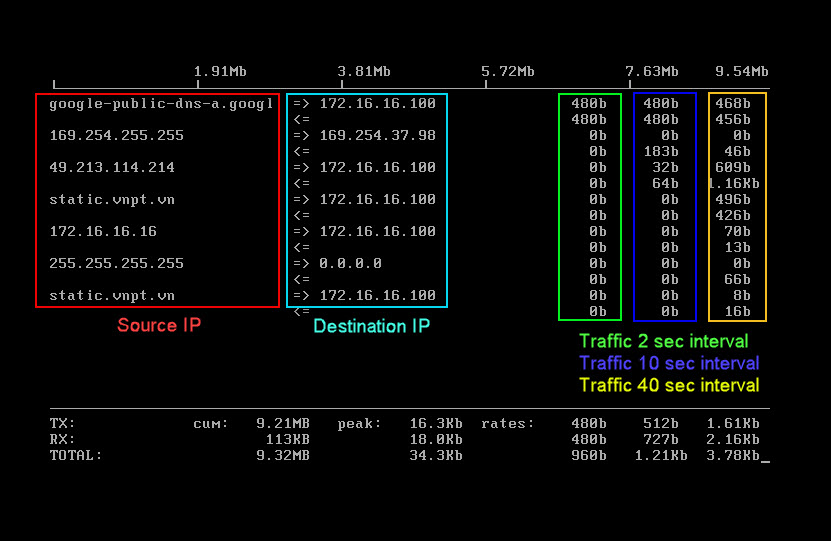Select host 255.255.255.255
Screen dimensions: 831x541
[x=117, y=263]
